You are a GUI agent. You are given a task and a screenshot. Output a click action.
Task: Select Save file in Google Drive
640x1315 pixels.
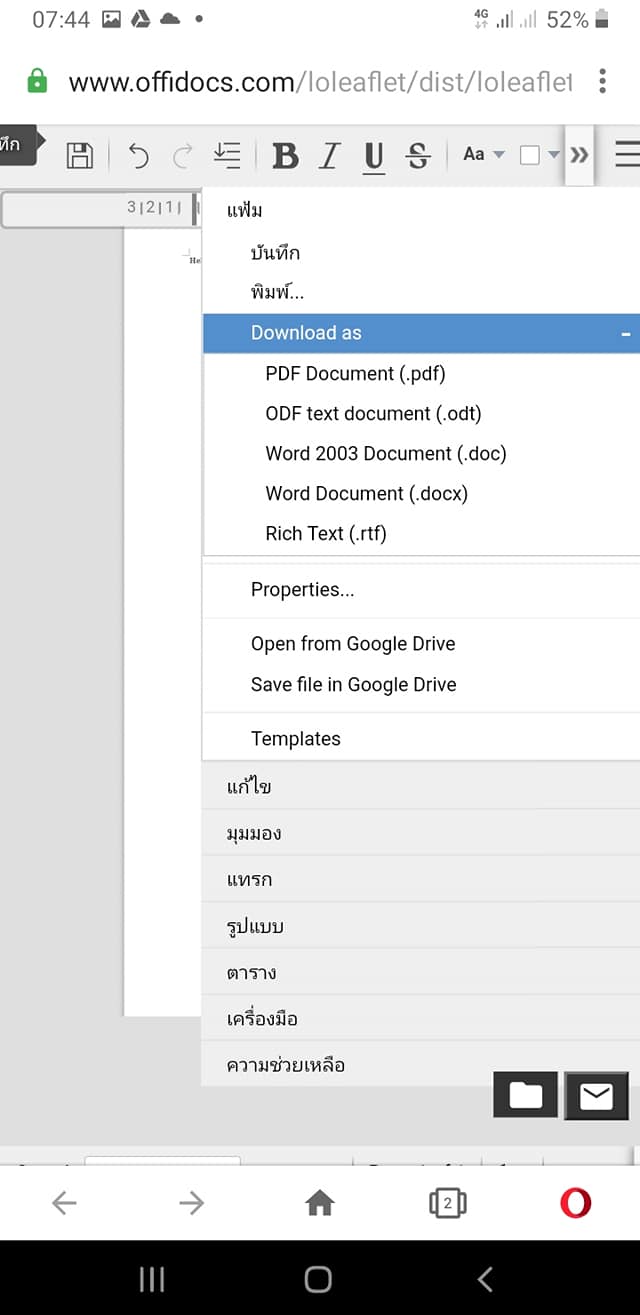(353, 685)
